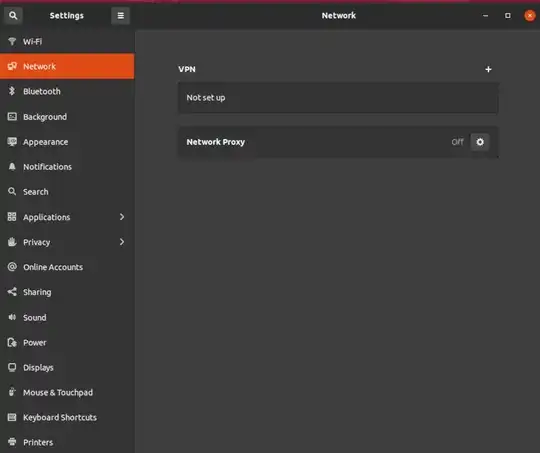The width and height of the screenshot is (540, 453).
Task: Click the Sound speaker icon
Action: pyautogui.click(x=12, y=317)
